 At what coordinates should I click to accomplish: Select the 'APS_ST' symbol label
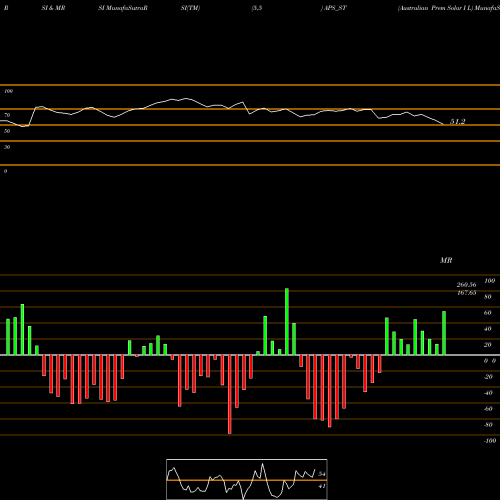(335, 8)
